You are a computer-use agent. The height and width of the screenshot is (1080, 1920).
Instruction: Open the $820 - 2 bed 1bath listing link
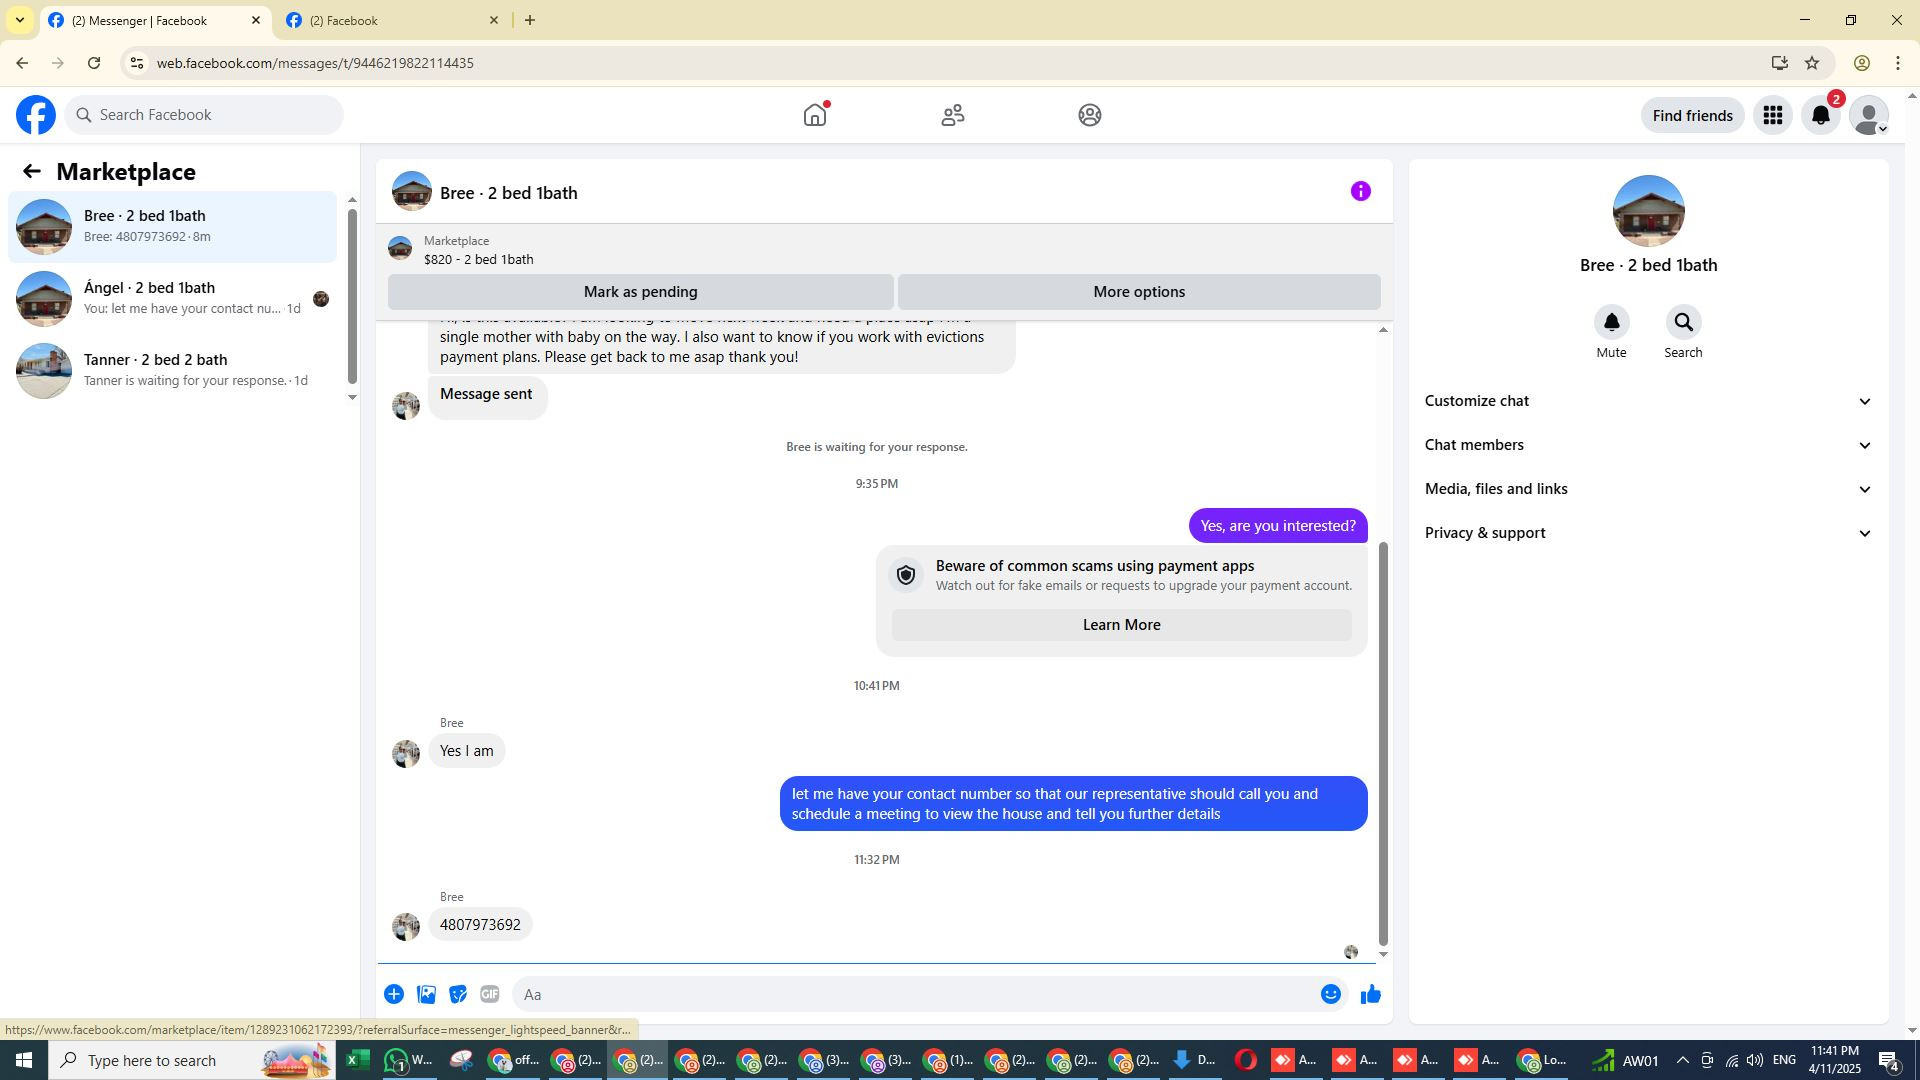tap(478, 259)
